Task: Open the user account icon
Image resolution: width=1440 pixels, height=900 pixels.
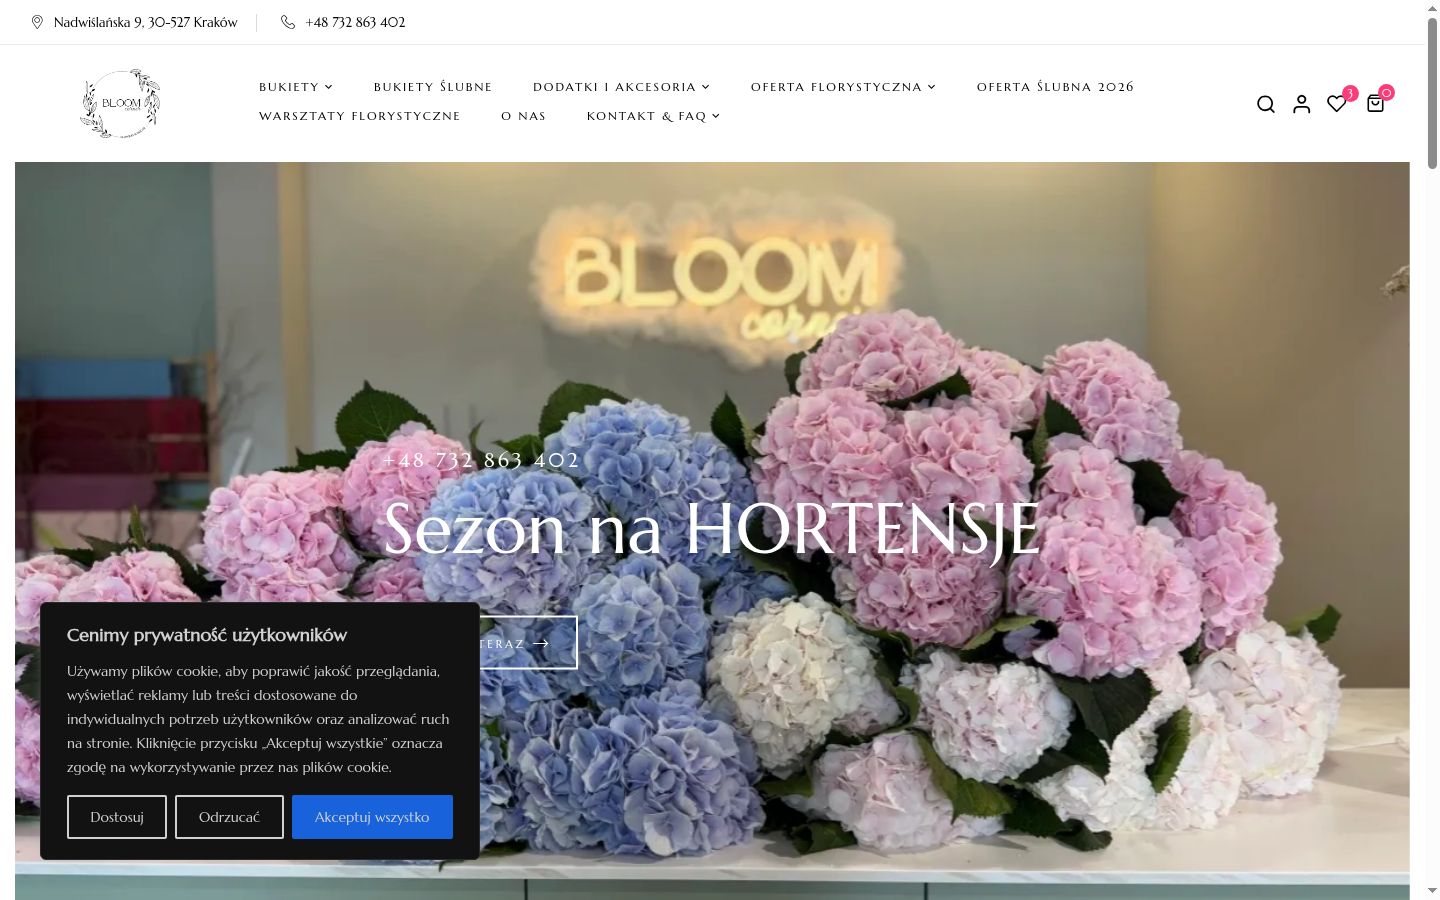Action: (1301, 104)
